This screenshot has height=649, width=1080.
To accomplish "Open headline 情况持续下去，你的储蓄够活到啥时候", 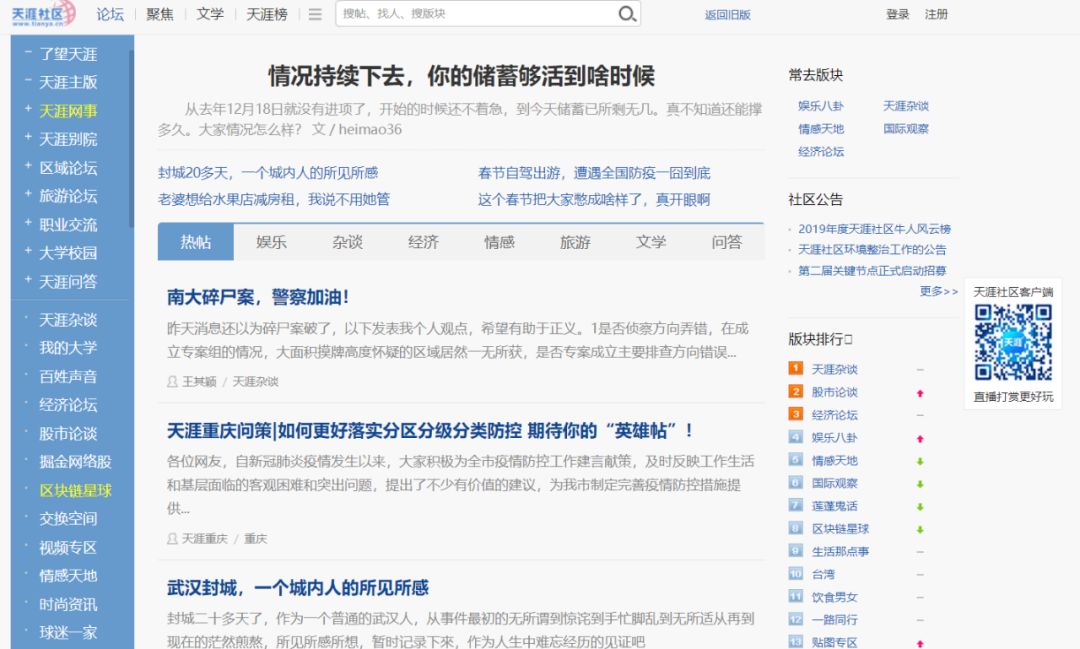I will point(461,76).
